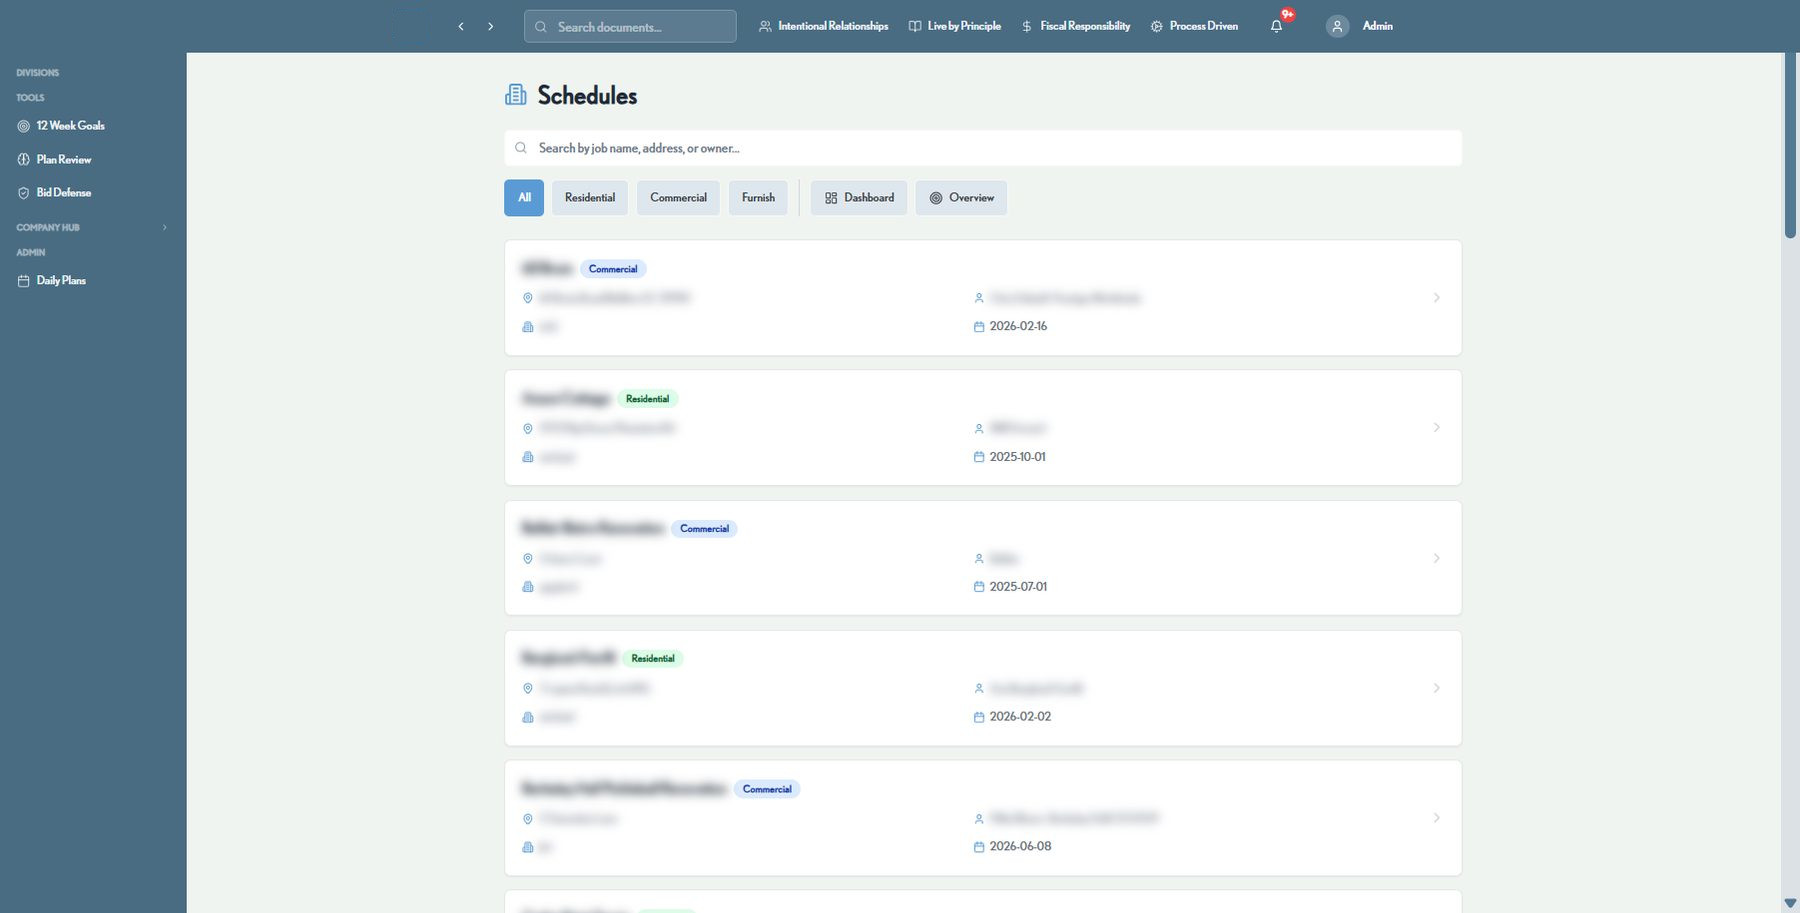Click the Commercial badge on 2026-06-08 card
Screen dimensions: 1800x913
pyautogui.click(x=767, y=789)
